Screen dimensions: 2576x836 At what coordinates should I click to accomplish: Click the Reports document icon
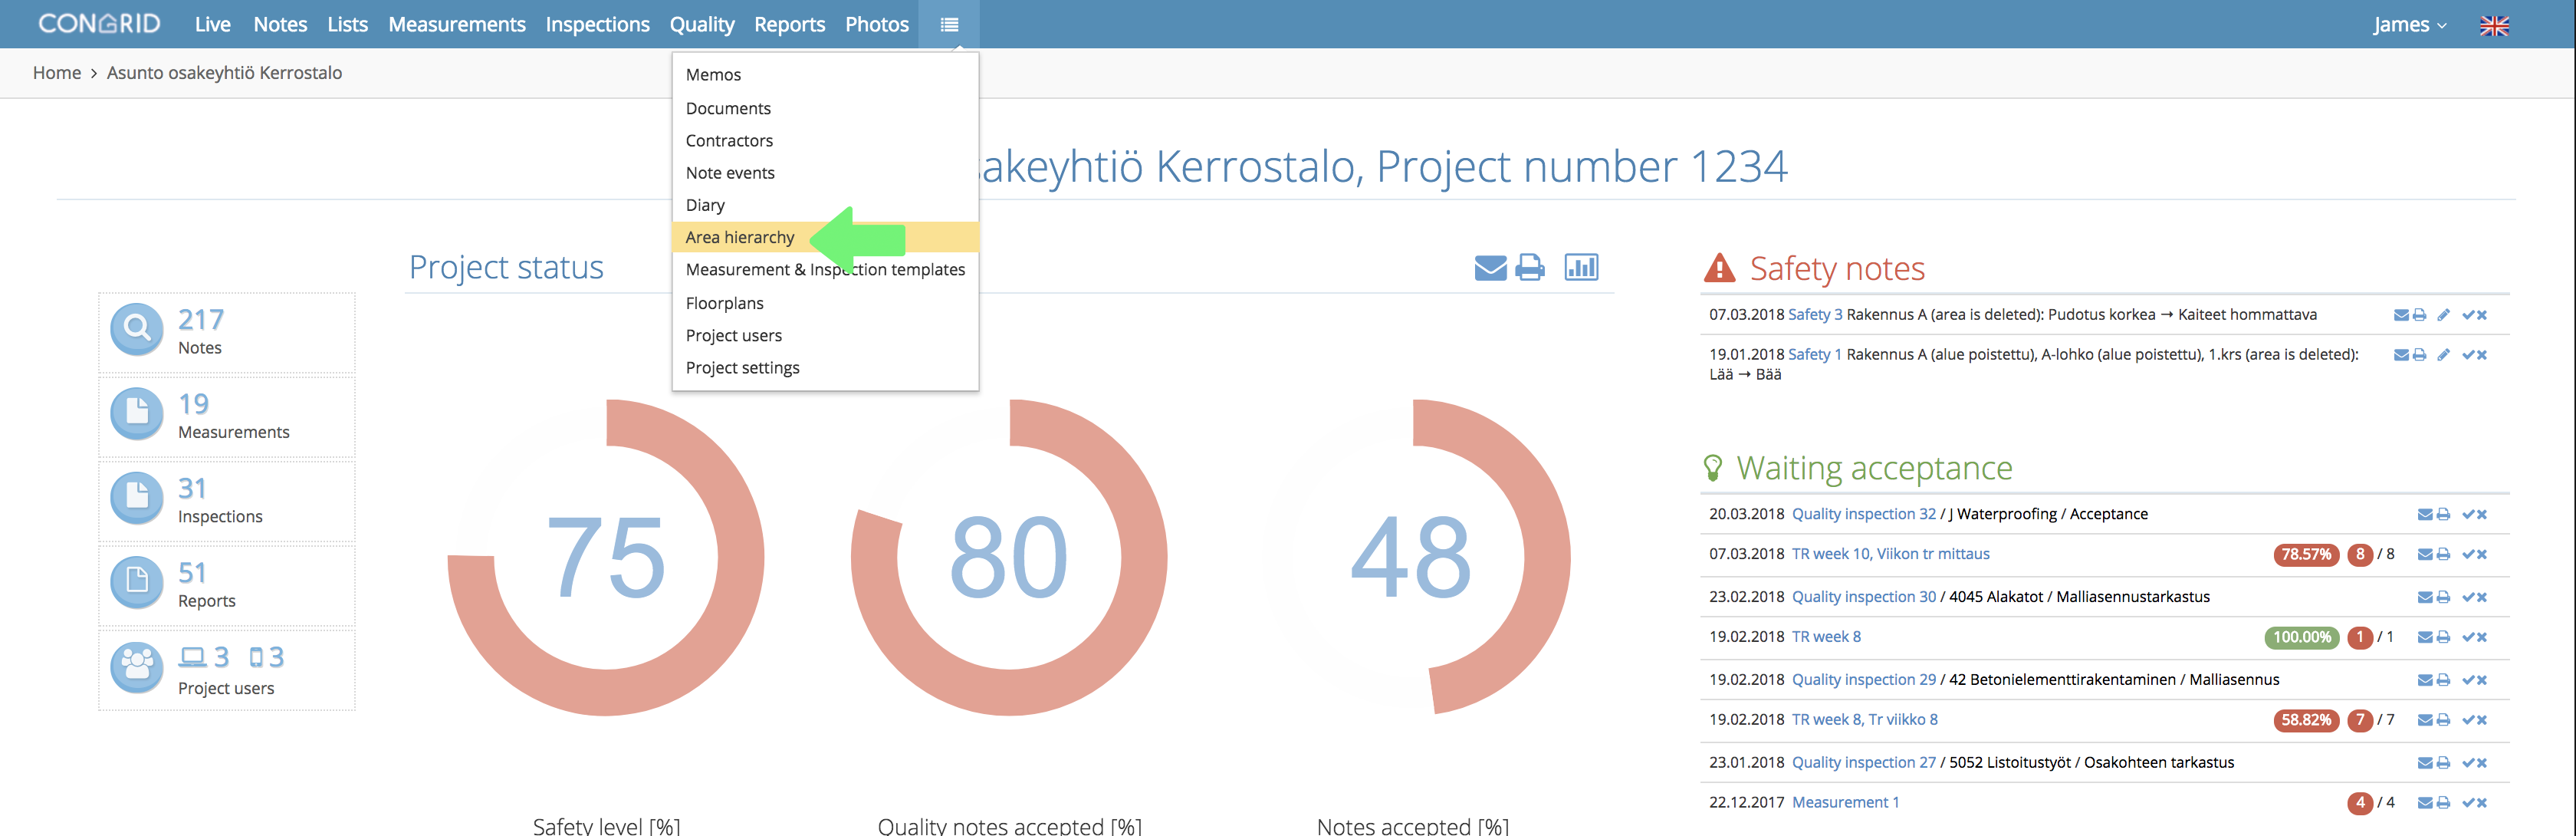[x=137, y=581]
